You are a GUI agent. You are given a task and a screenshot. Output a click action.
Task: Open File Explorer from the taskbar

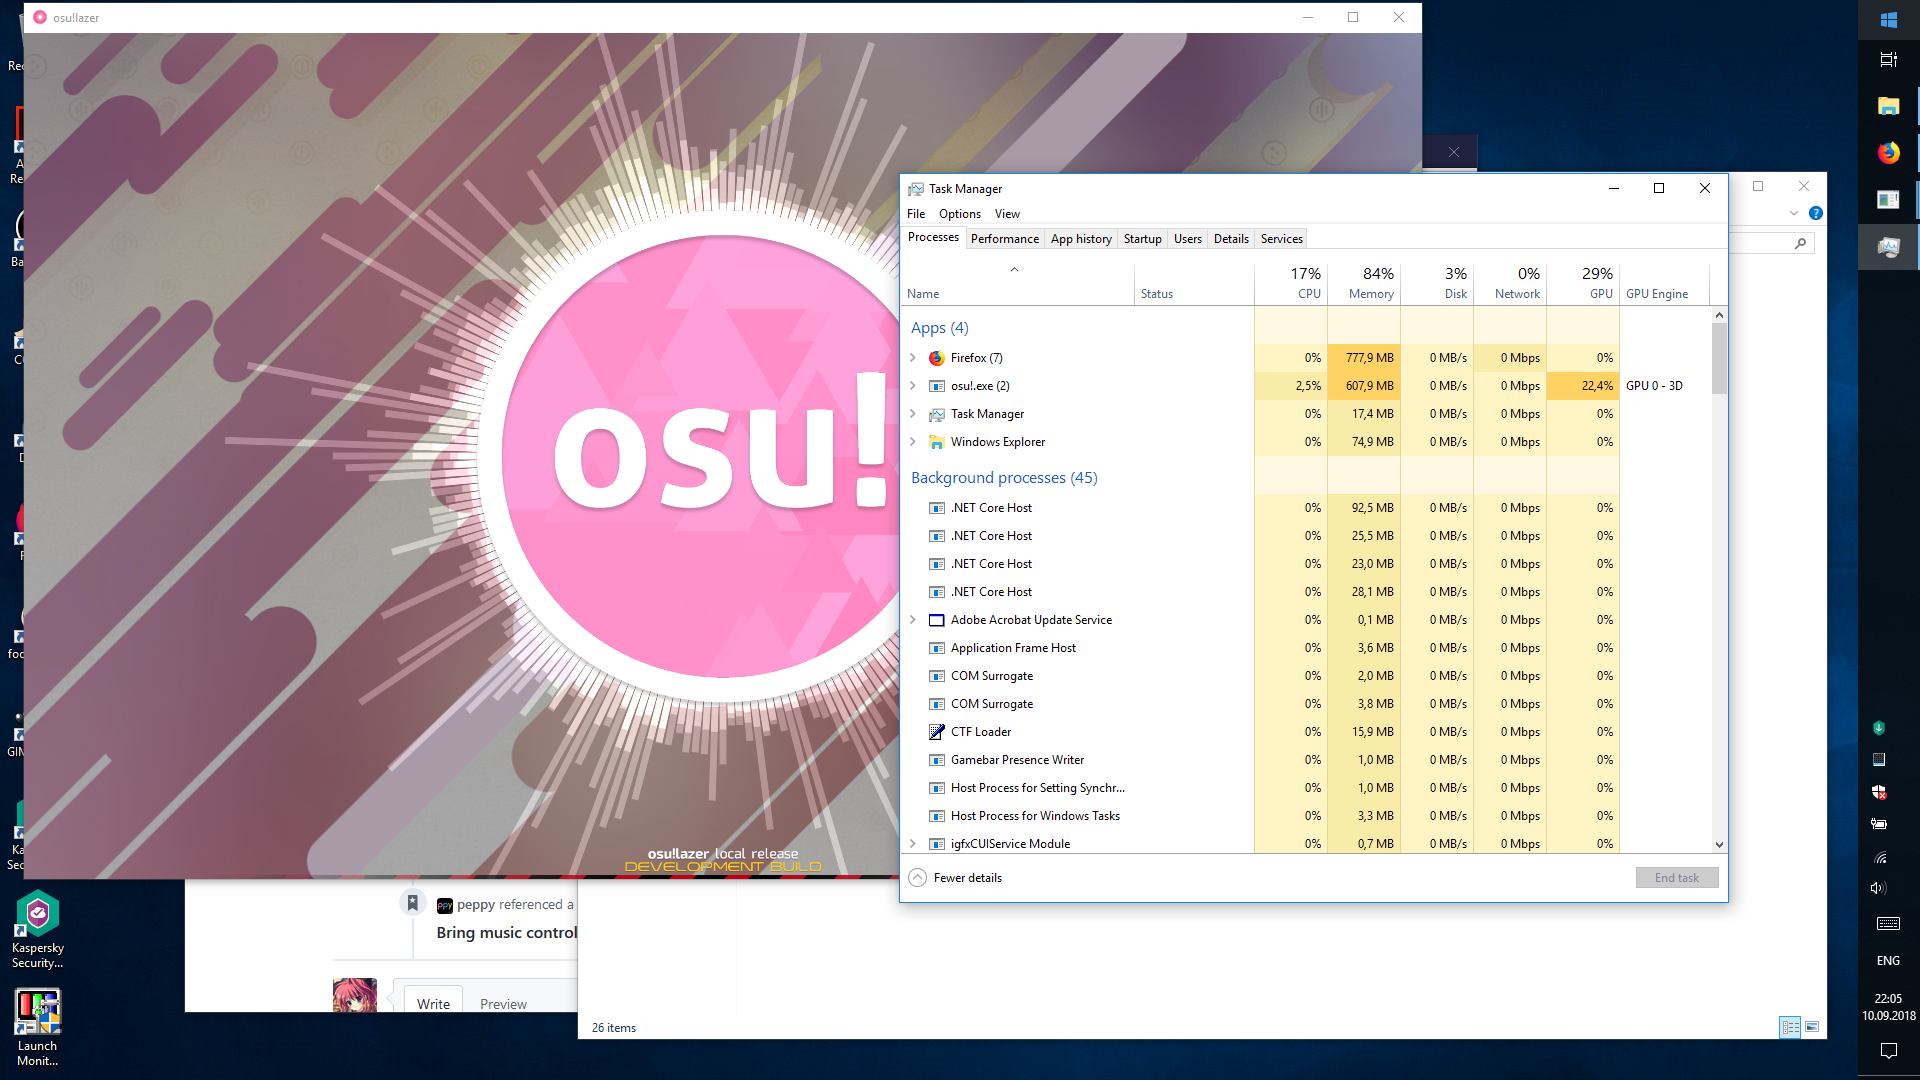(x=1888, y=106)
